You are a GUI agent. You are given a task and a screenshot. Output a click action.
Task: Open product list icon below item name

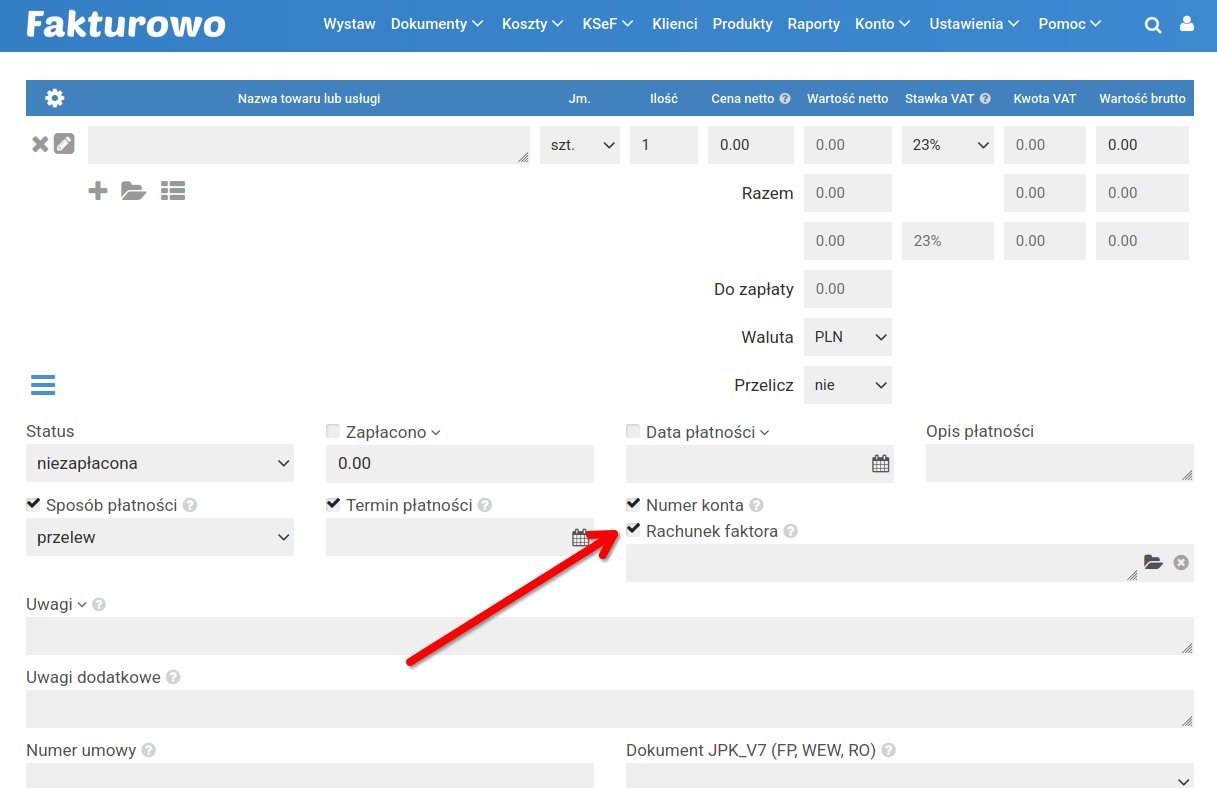(x=173, y=190)
